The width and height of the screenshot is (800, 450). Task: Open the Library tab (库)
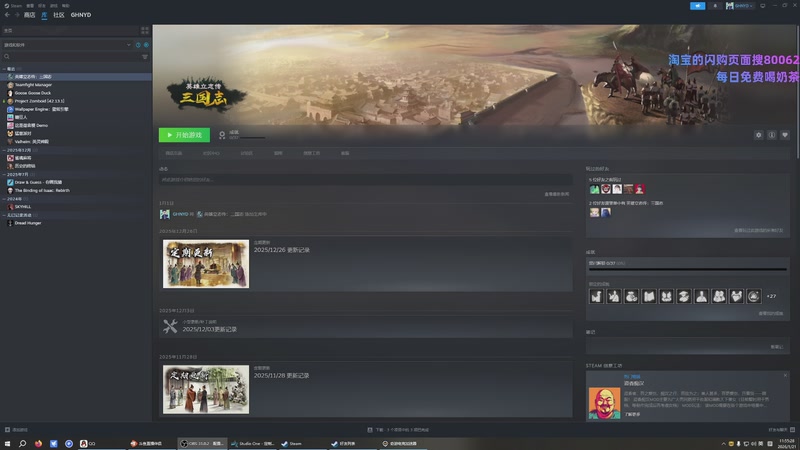point(44,15)
